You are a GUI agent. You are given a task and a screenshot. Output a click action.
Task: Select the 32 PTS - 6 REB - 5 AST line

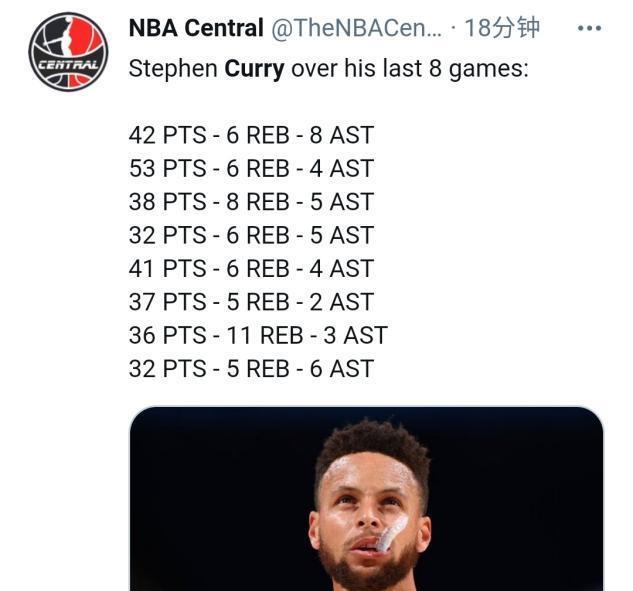[251, 235]
